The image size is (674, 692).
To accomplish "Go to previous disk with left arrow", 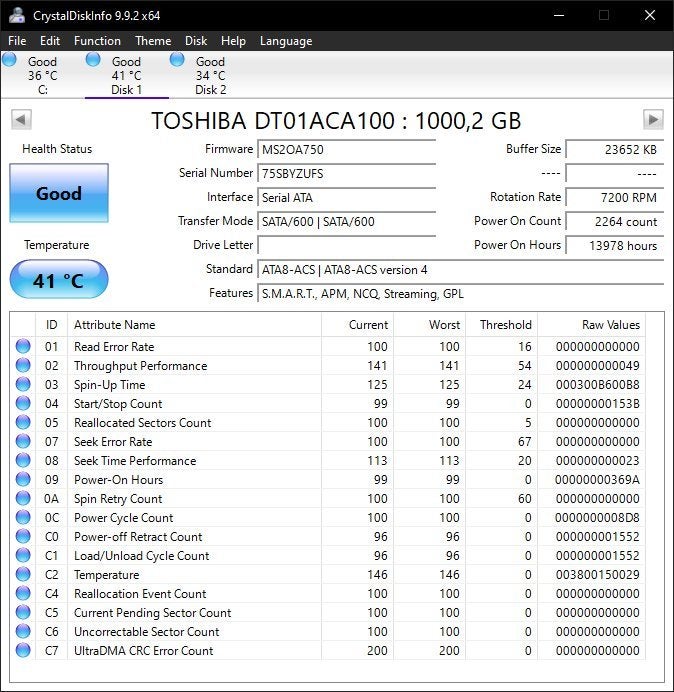I will [21, 120].
